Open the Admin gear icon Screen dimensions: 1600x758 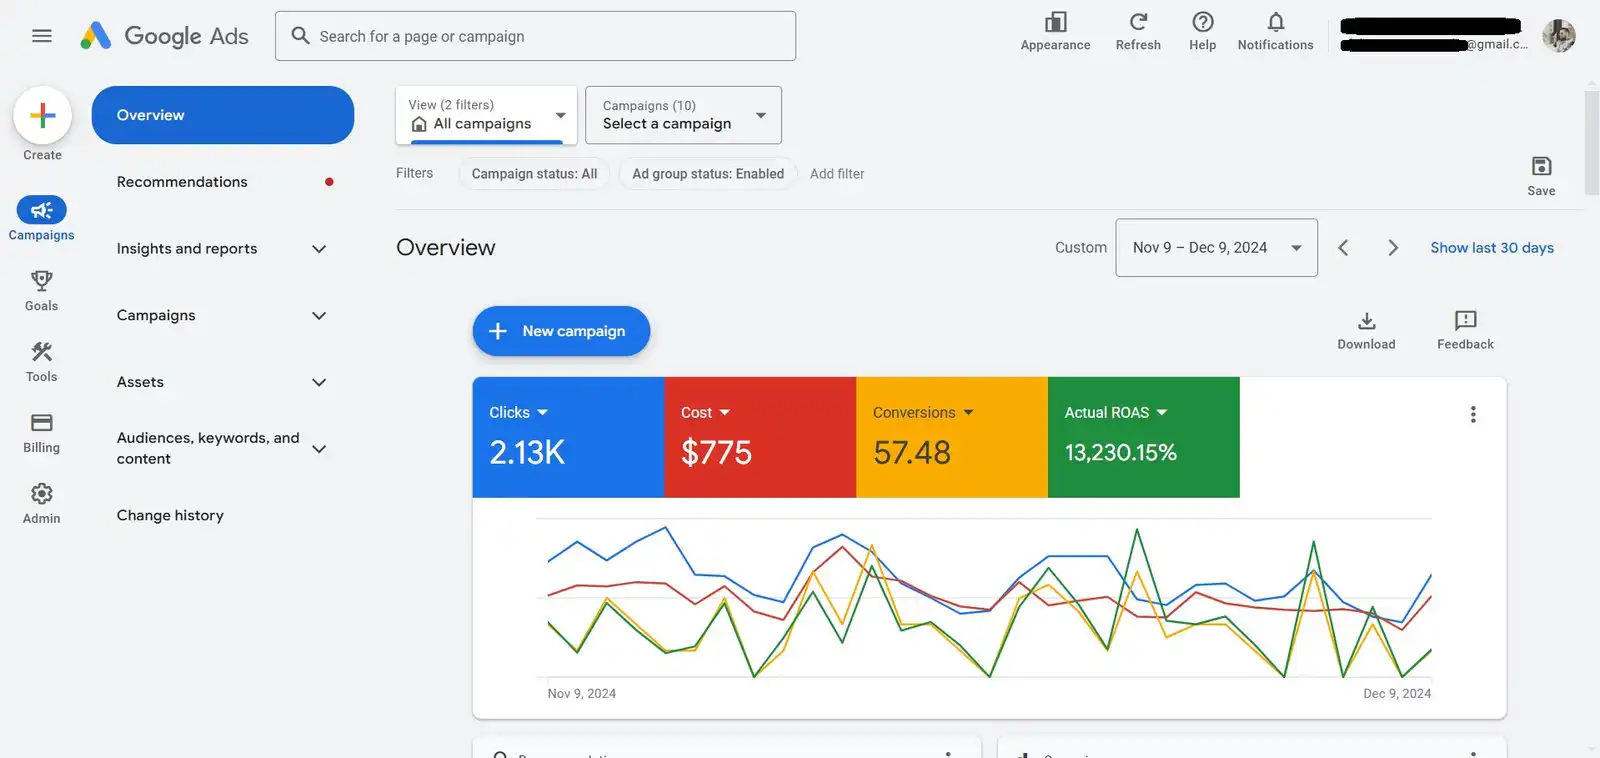[x=41, y=494]
